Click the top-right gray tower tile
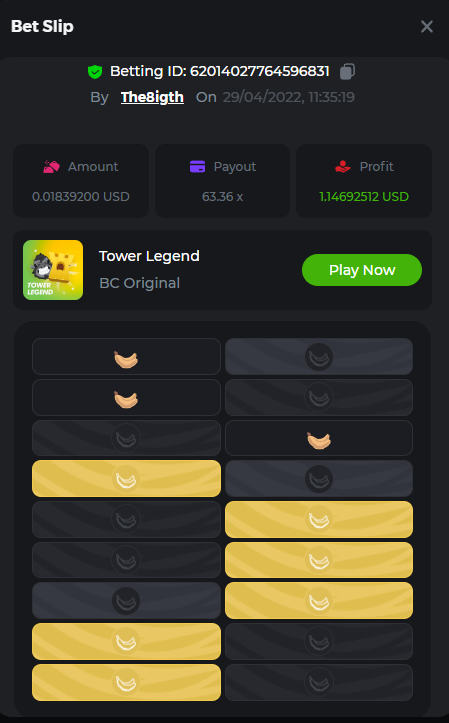Viewport: 449px width, 723px height. pyautogui.click(x=319, y=356)
